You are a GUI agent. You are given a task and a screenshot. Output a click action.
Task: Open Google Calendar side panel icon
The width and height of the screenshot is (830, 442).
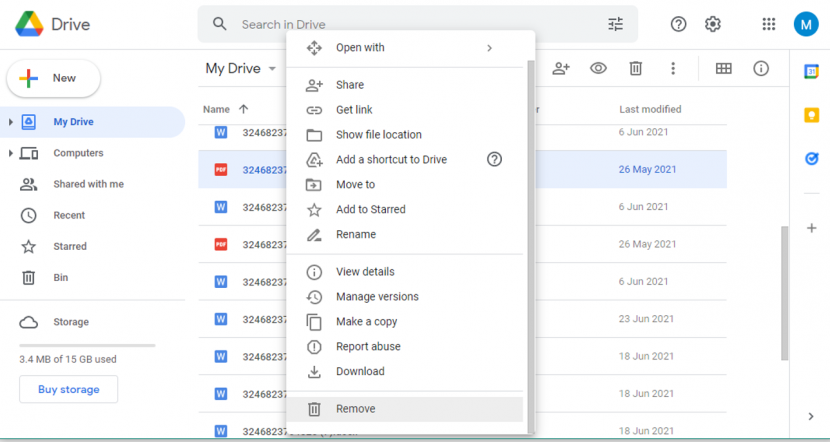[x=811, y=71]
